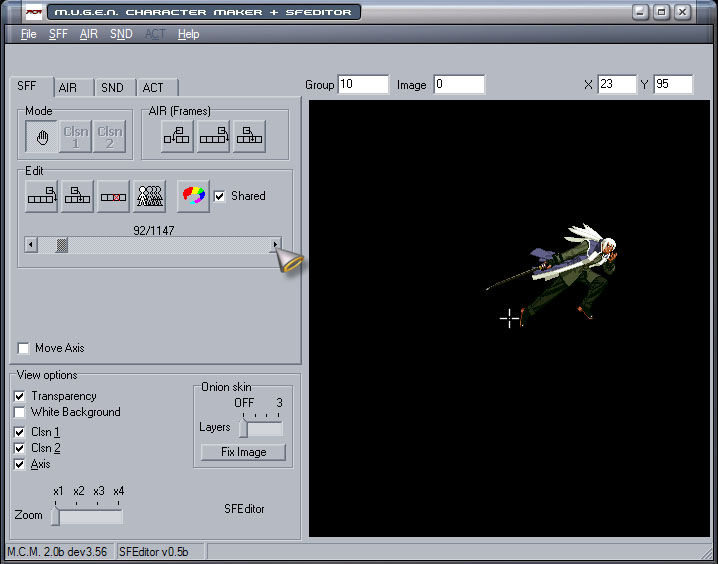
Task: Click the middle AIR Frames icon
Action: [x=214, y=137]
